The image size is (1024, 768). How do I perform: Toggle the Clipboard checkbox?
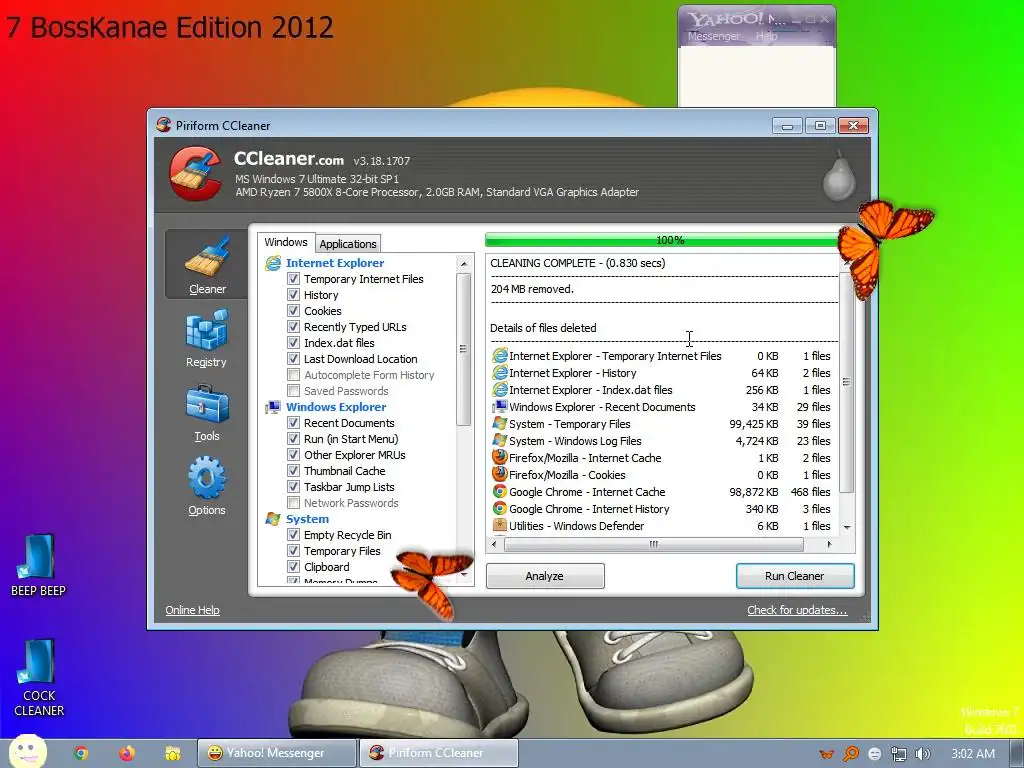pyautogui.click(x=293, y=567)
